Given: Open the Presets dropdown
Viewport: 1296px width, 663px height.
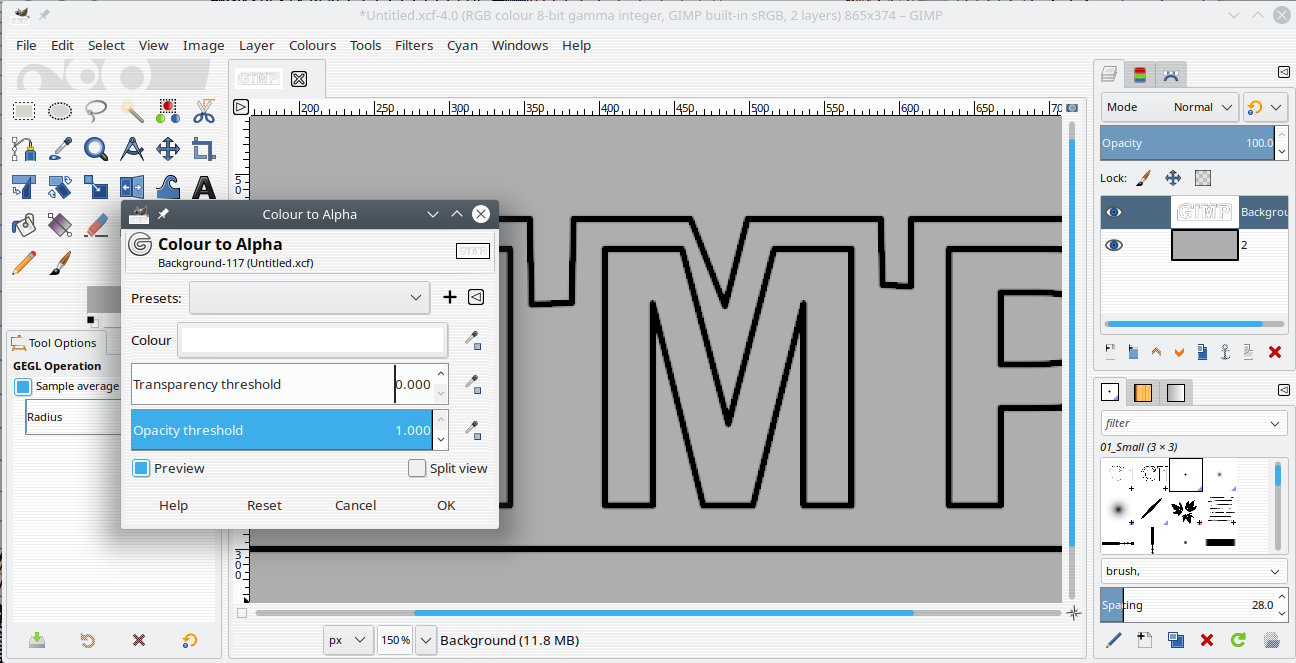Looking at the screenshot, I should coord(309,297).
